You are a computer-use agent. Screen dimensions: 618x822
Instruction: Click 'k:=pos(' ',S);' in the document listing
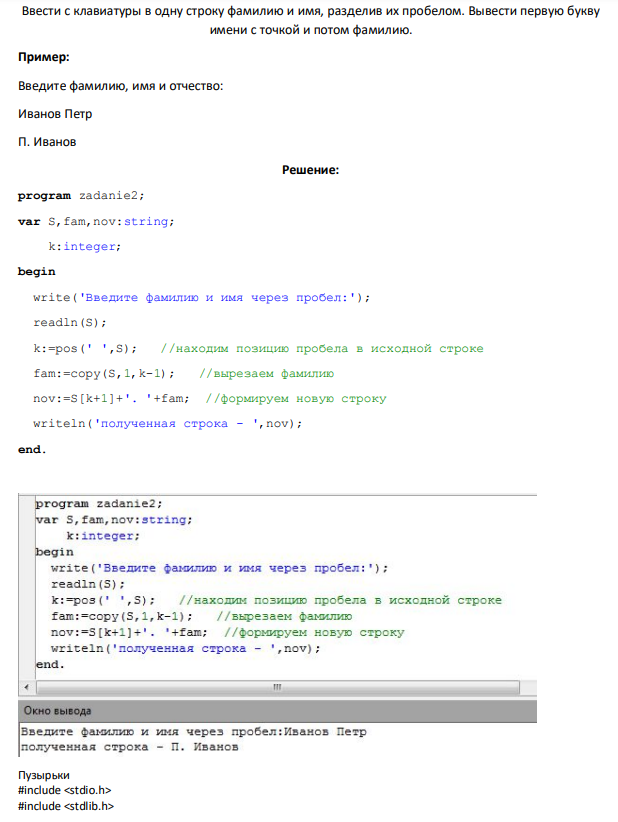point(85,349)
